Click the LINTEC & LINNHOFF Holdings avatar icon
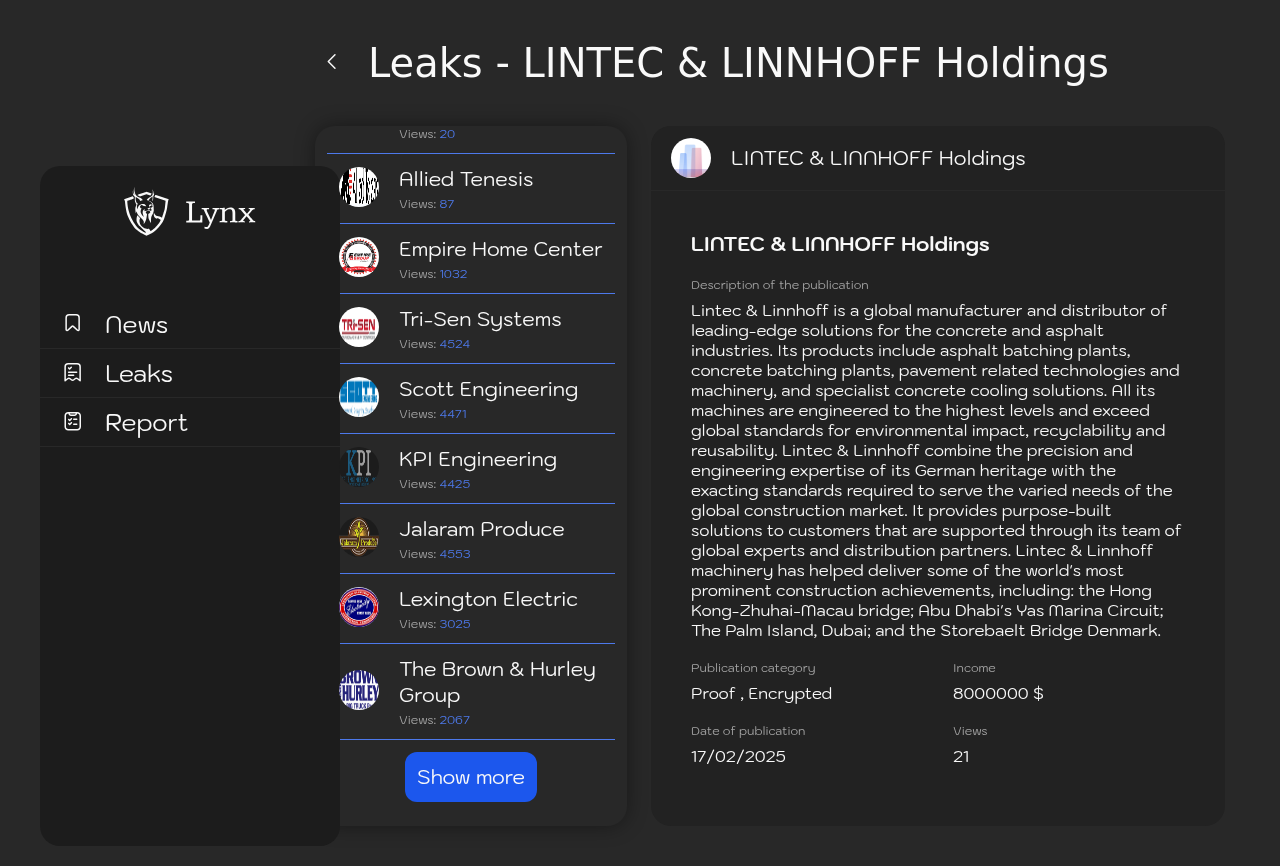 (x=691, y=158)
